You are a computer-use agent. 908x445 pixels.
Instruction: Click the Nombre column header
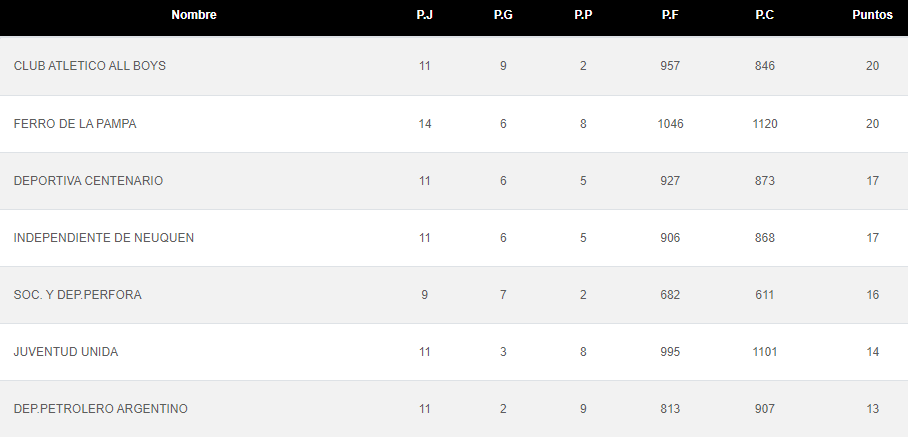[x=194, y=15]
